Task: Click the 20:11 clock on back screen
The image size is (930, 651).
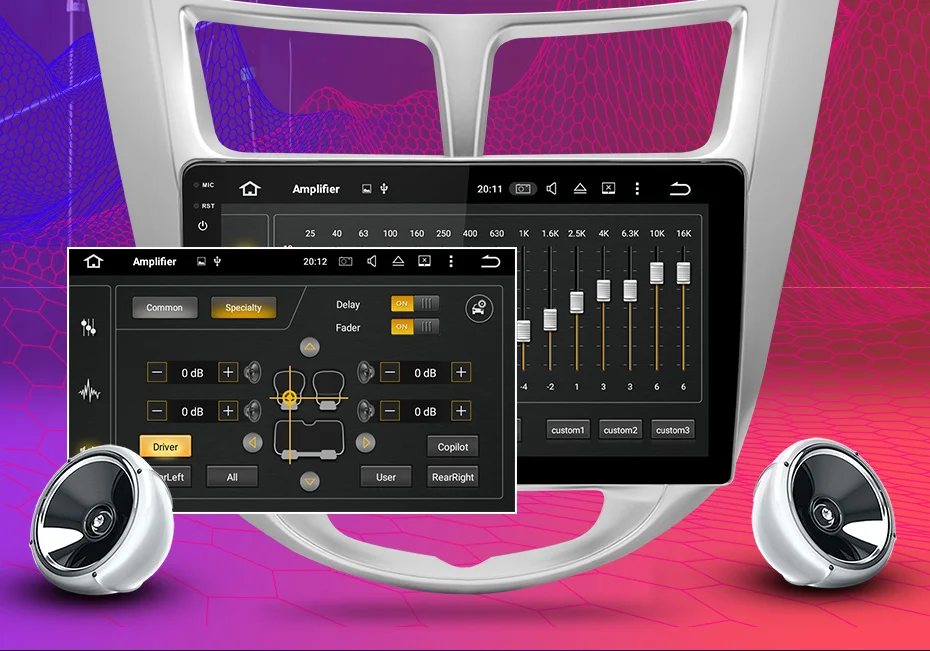Action: tap(489, 189)
